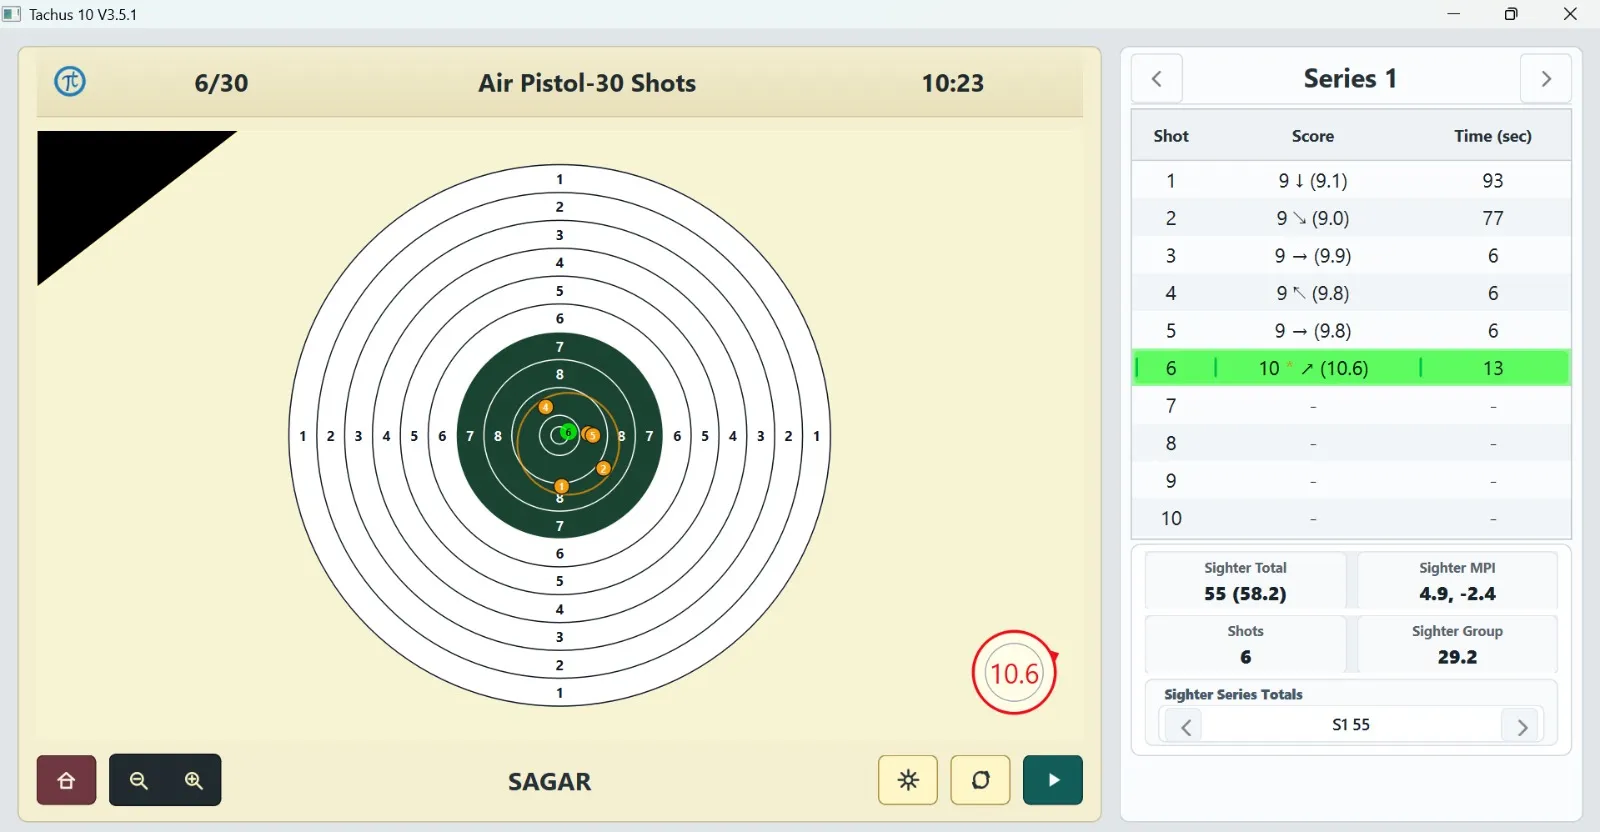This screenshot has width=1600, height=832.
Task: Select shot 3 row scoring 9.9
Action: pos(1351,255)
